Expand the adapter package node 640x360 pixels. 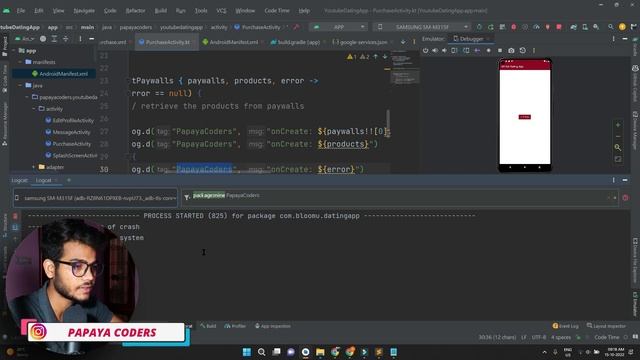(x=34, y=167)
